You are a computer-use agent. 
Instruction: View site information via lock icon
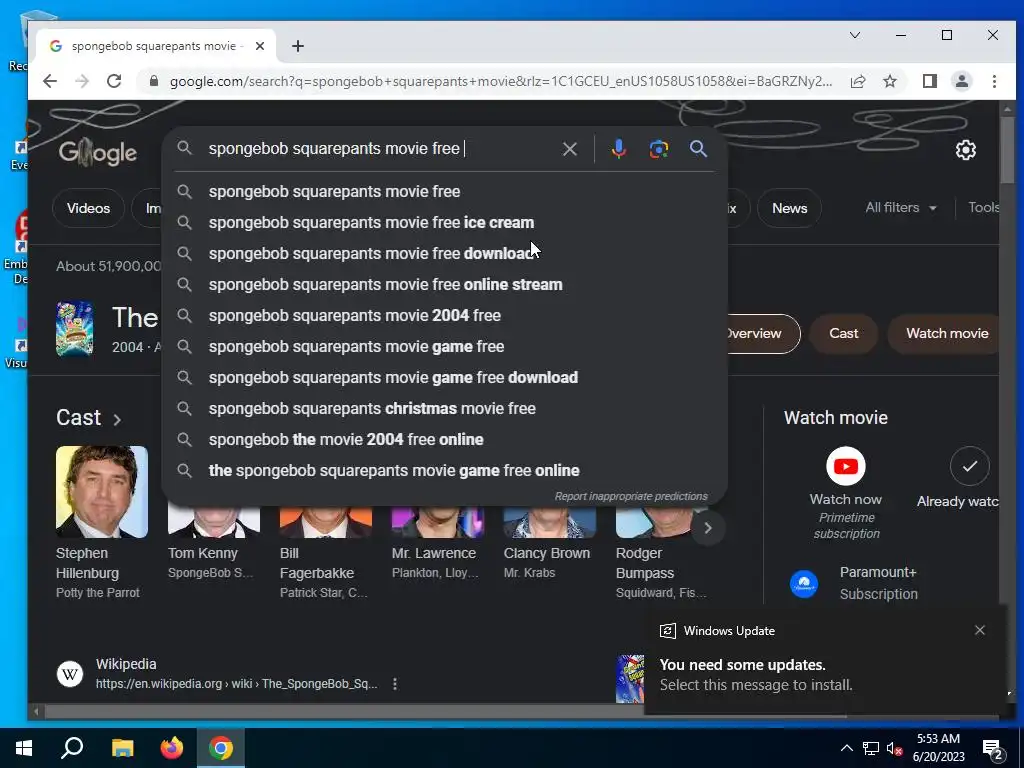(154, 81)
